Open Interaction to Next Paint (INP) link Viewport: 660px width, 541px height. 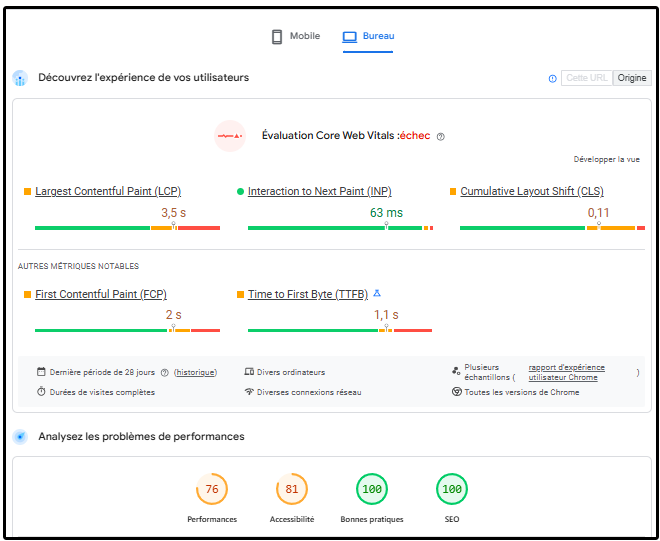(x=319, y=191)
